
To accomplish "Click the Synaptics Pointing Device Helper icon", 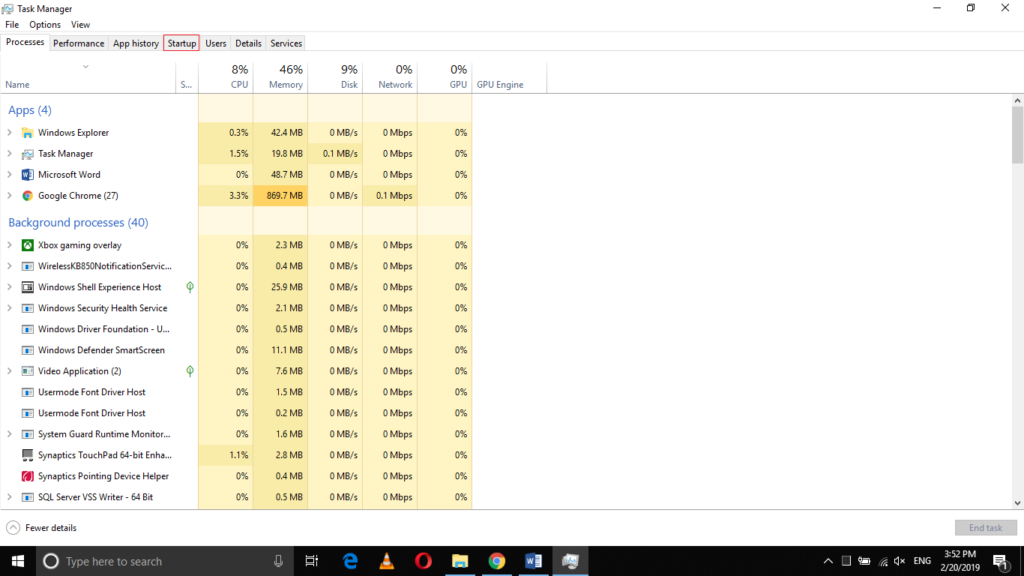I will tap(28, 476).
